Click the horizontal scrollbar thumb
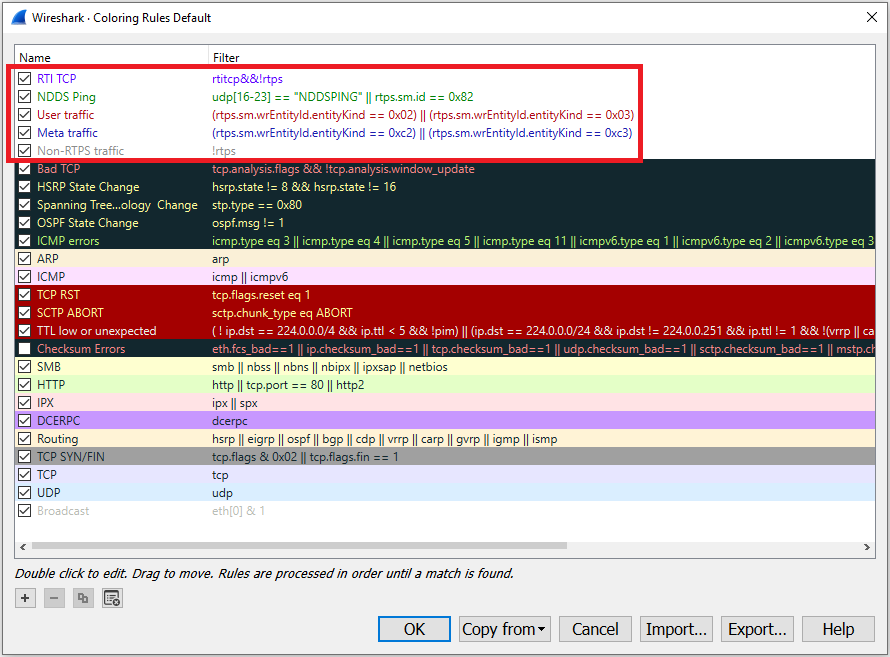Viewport: 890px width, 657px height. pos(299,546)
